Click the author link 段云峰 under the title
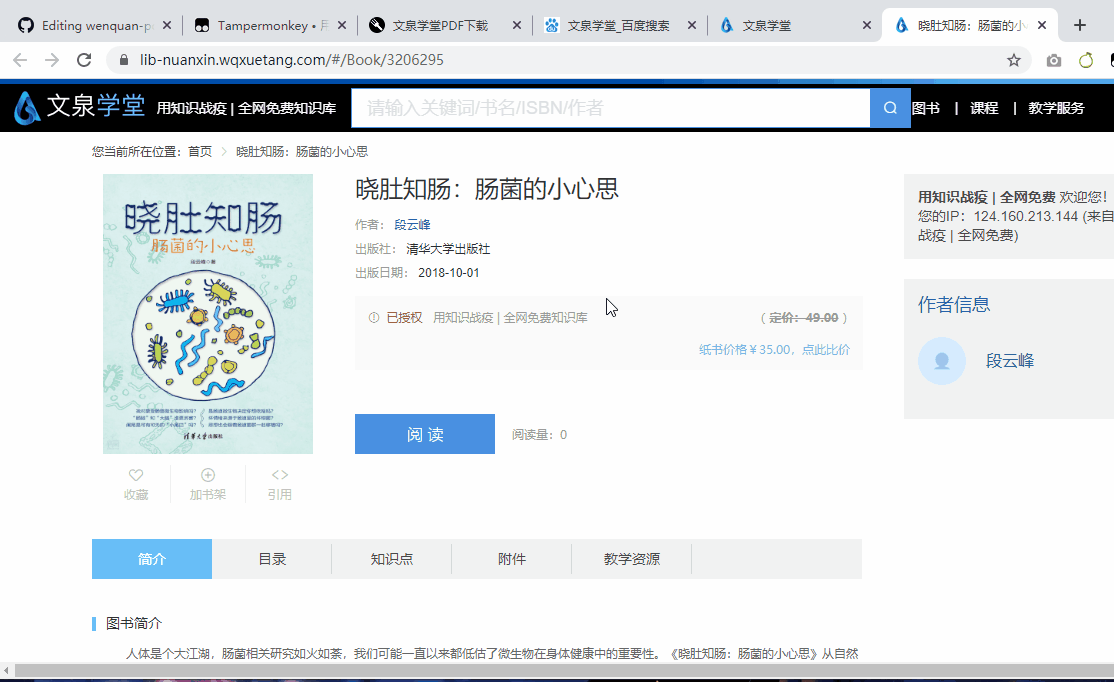 coord(412,224)
